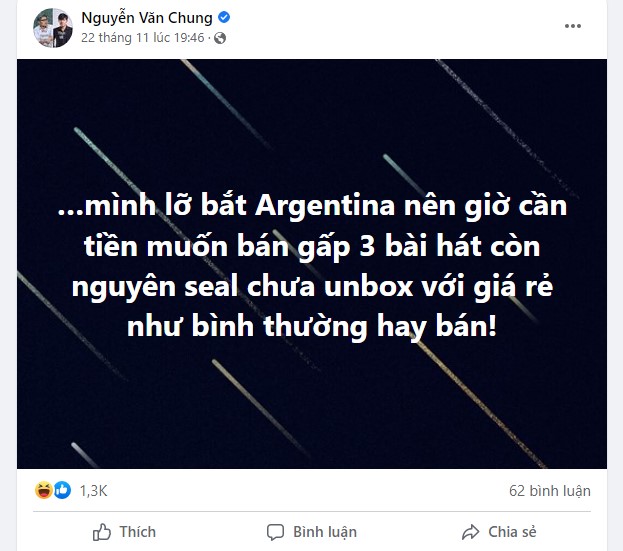View the 1,3K reactions list
Viewport: 623px width, 551px height.
[94, 491]
